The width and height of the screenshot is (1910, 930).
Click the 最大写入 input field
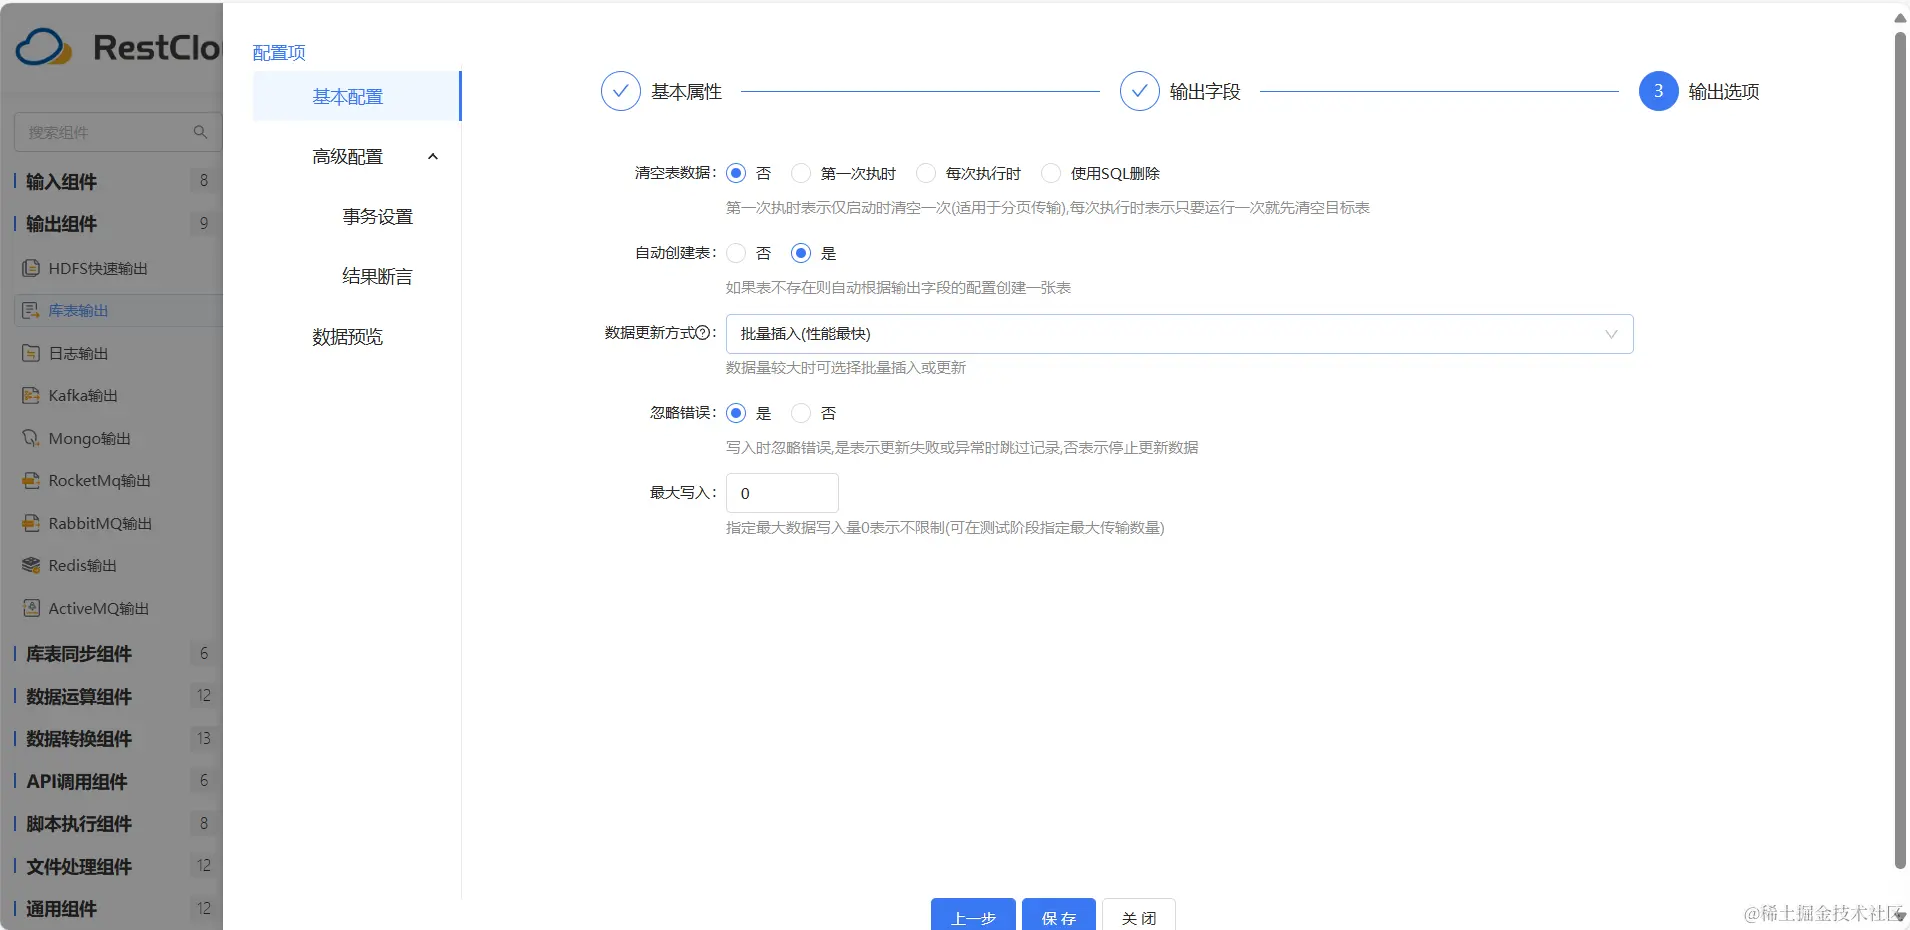pyautogui.click(x=782, y=492)
